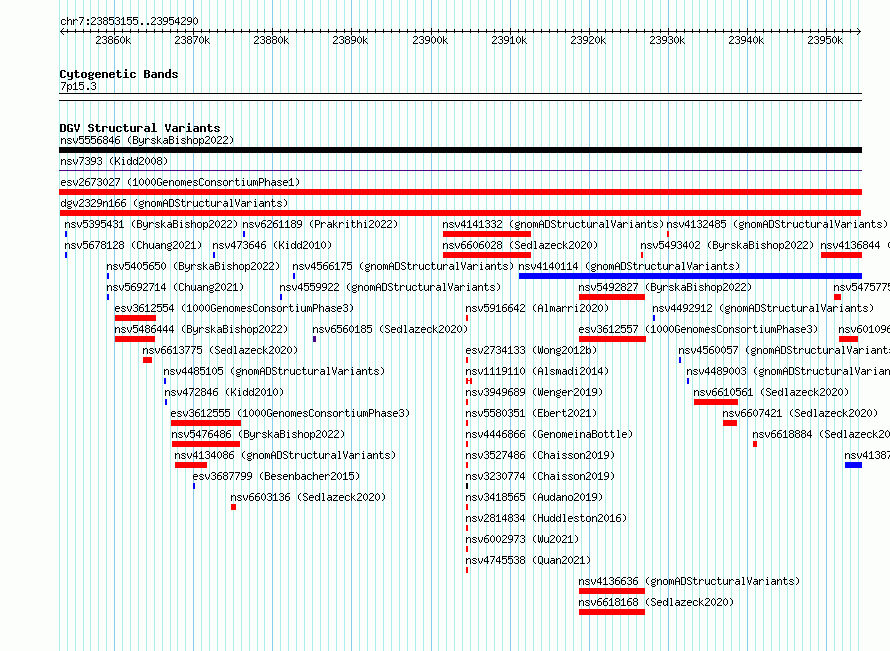
Task: Select the esv2673027 (1000GenomesConsortiumPhase1) label
Action: [x=180, y=182]
